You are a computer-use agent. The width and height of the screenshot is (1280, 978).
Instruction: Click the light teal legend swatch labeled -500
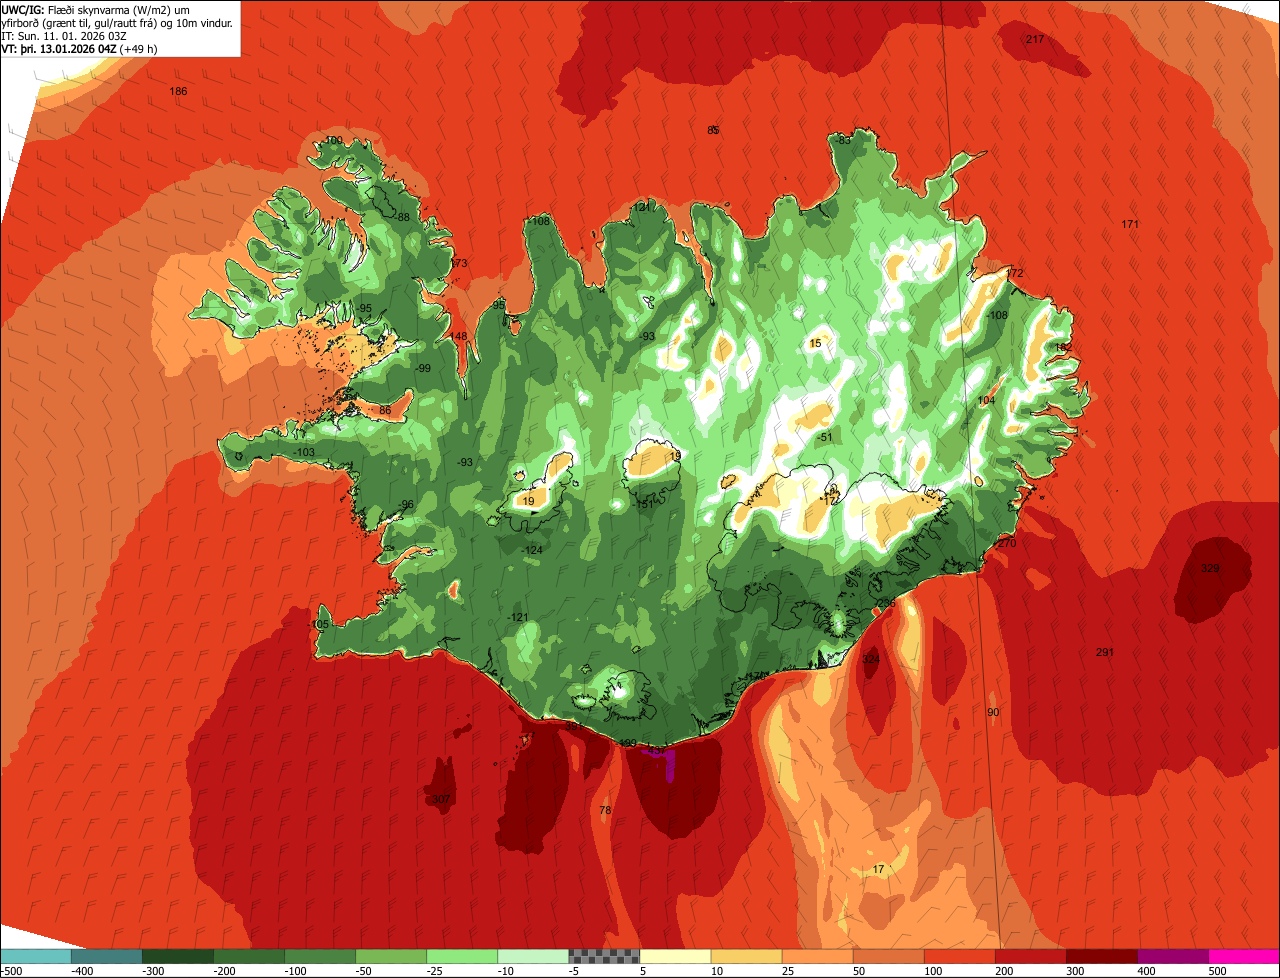[36, 956]
